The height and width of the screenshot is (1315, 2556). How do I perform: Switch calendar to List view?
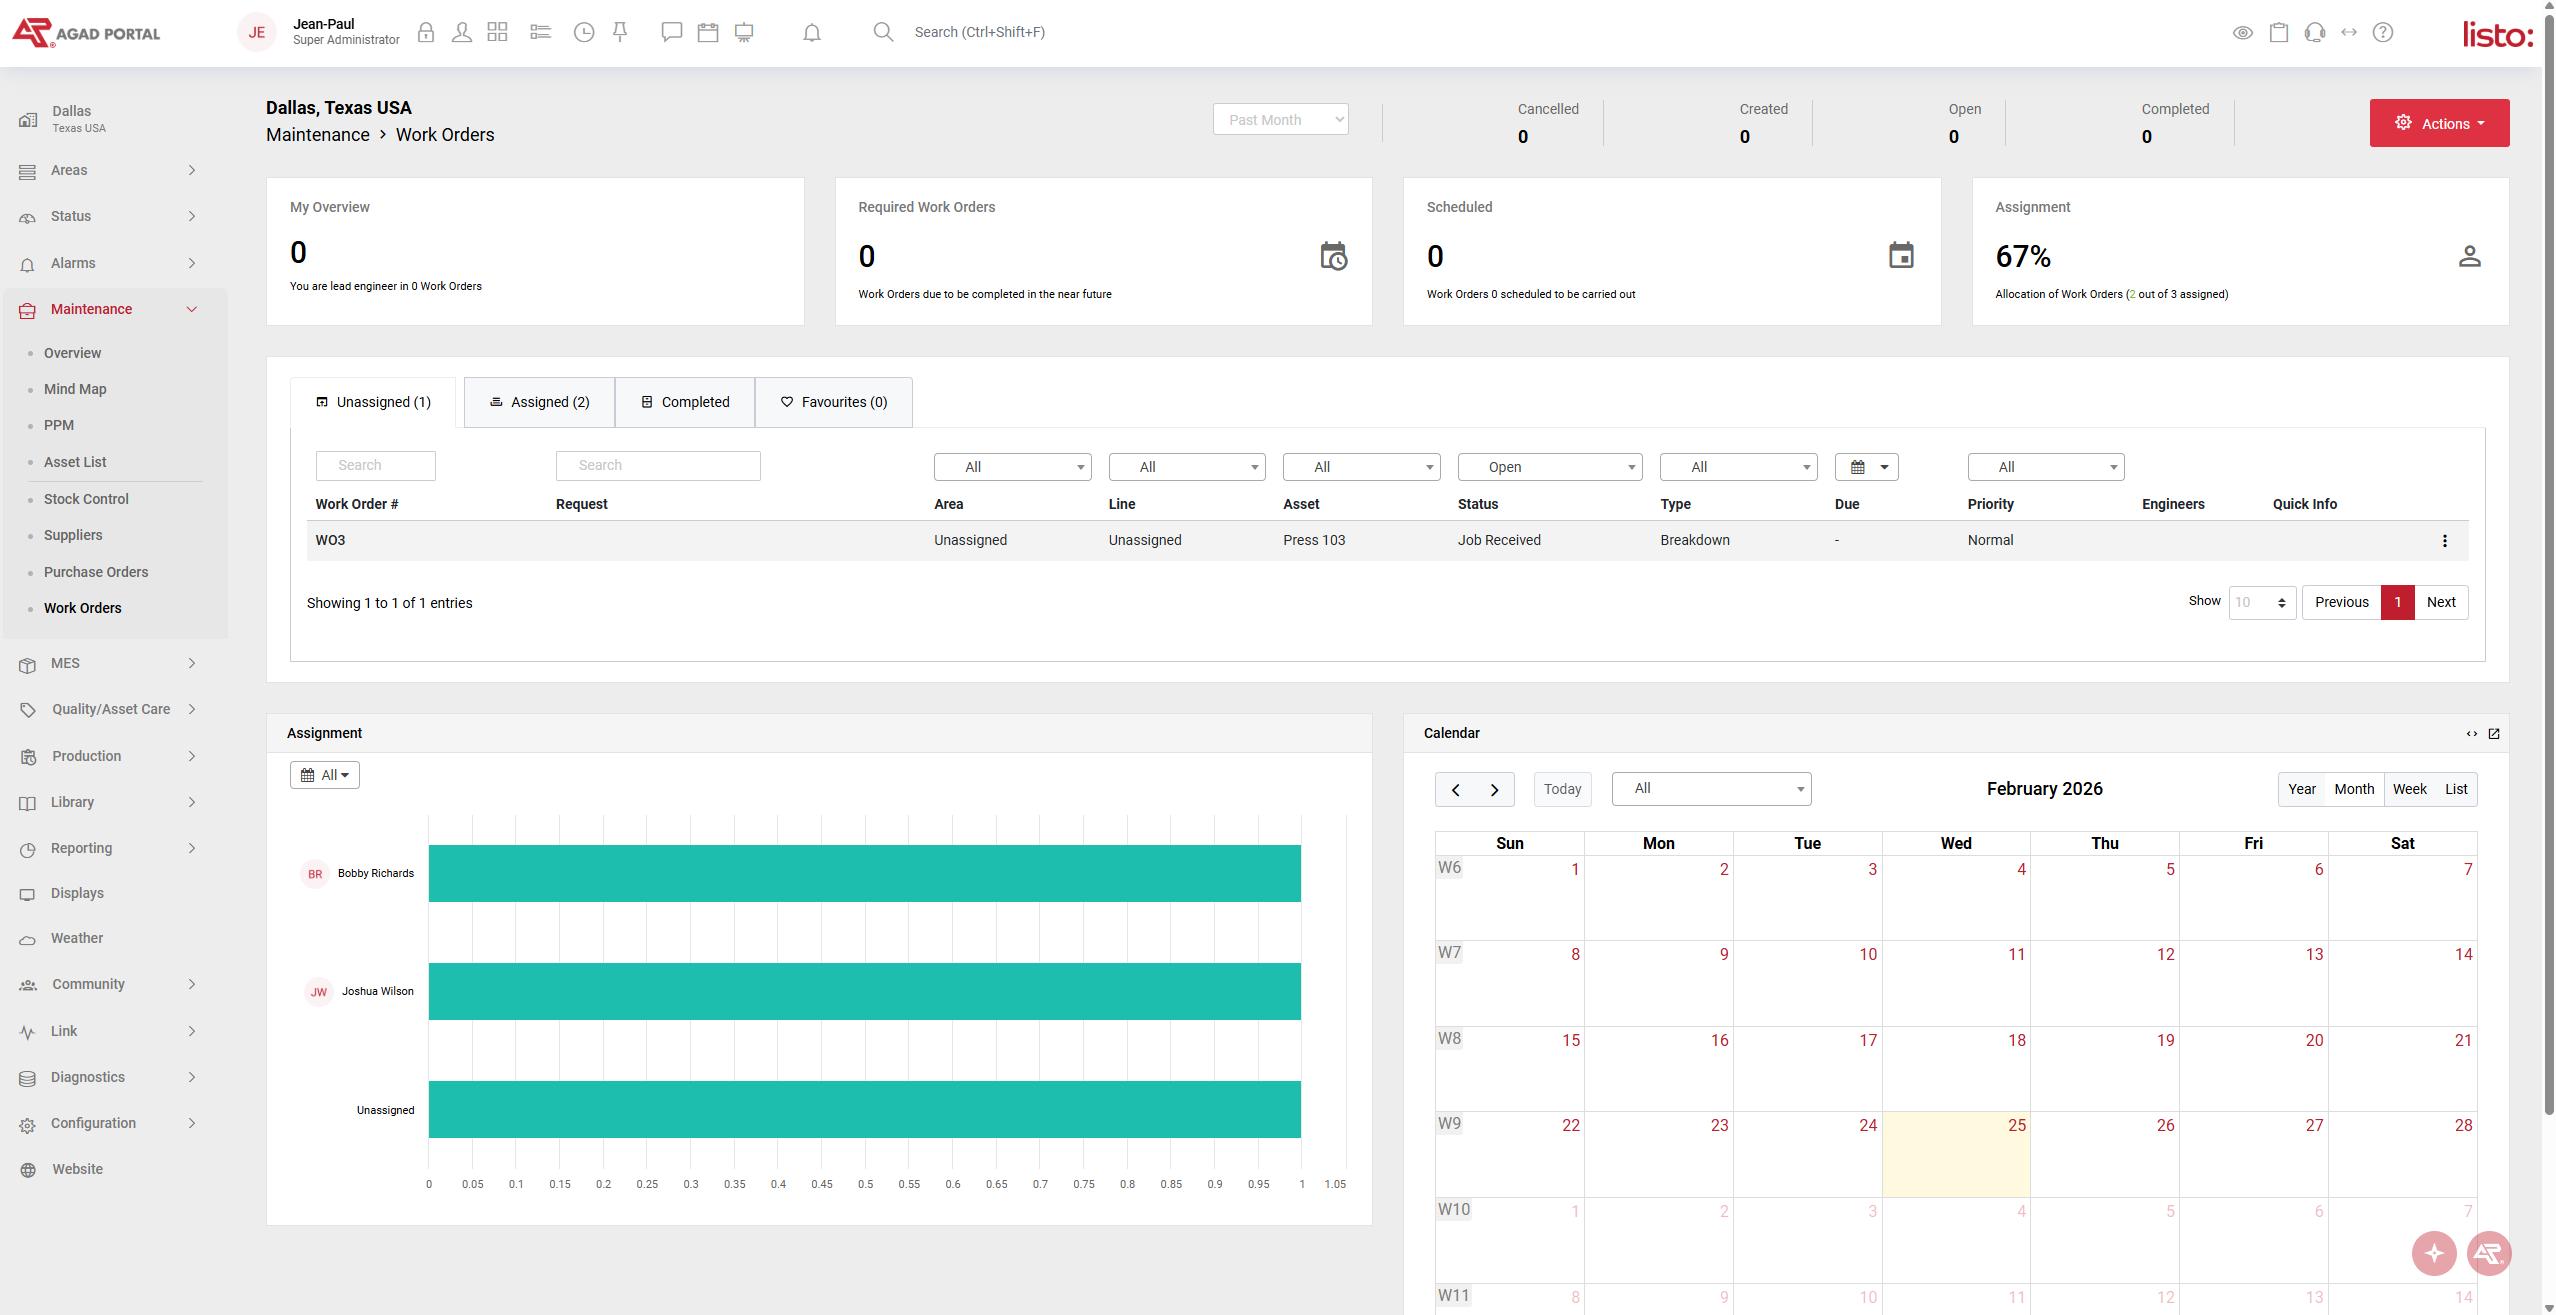click(2456, 789)
